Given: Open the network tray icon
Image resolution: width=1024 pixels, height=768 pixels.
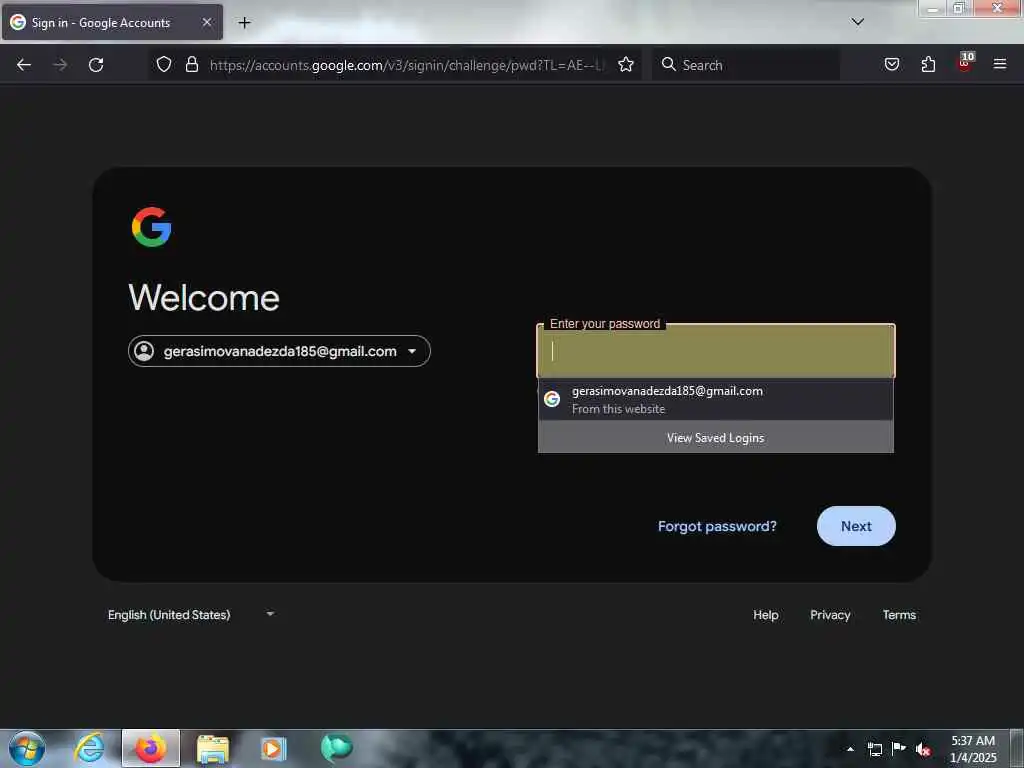Looking at the screenshot, I should [875, 749].
